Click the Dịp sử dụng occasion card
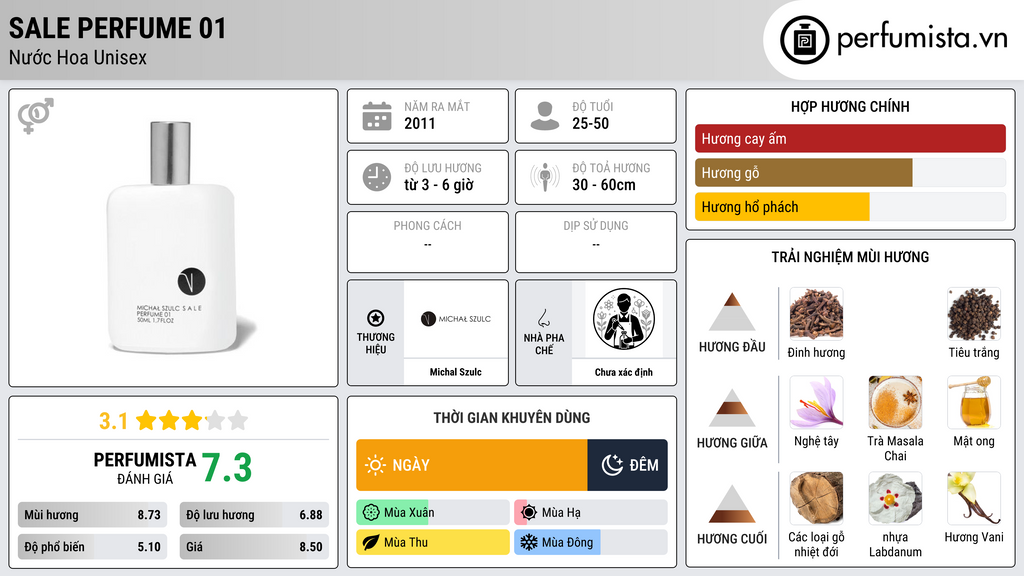This screenshot has height=576, width=1024. [x=596, y=242]
